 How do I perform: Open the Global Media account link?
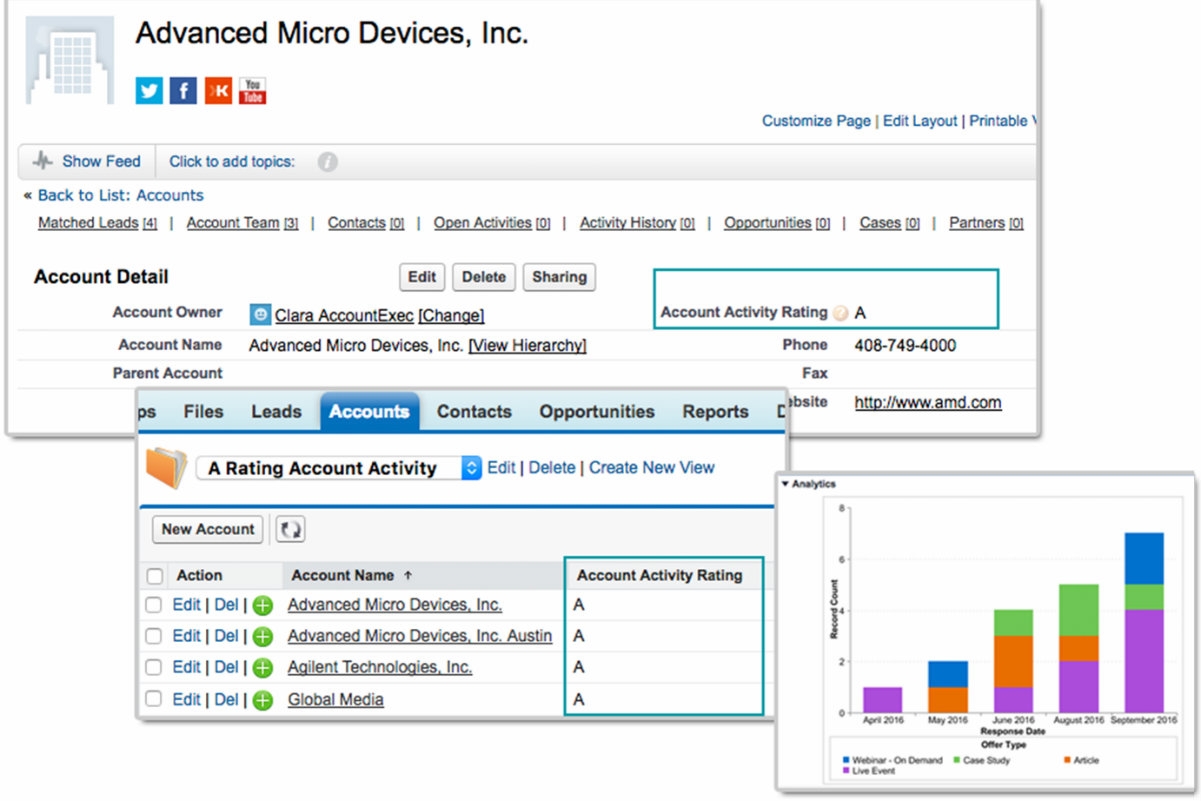pos(336,699)
